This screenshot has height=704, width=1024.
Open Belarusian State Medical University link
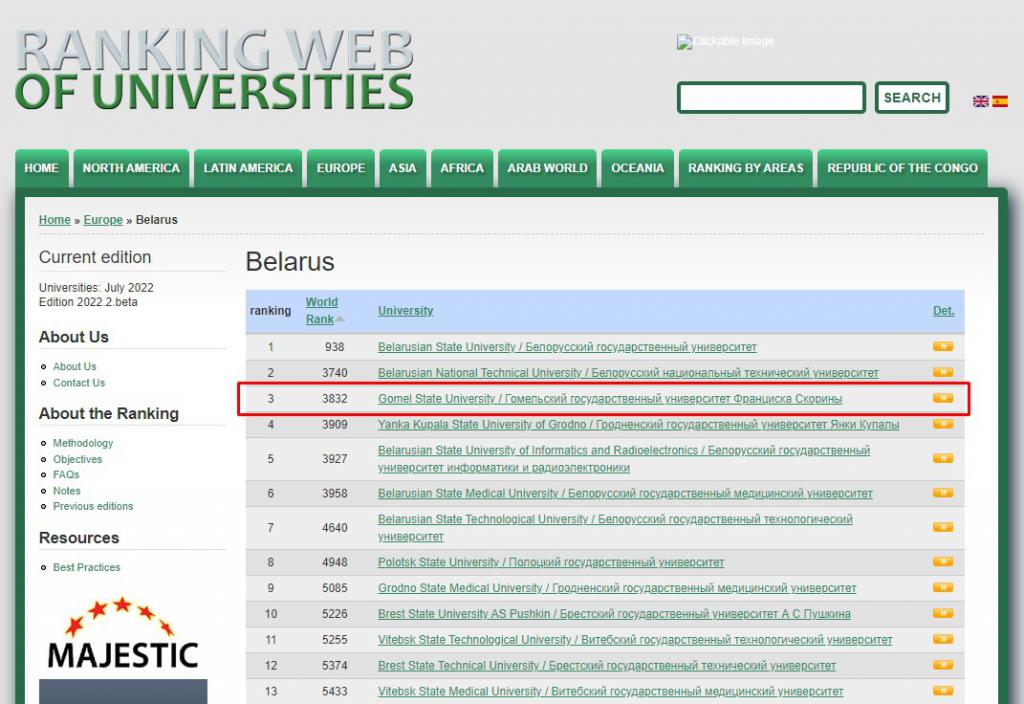click(625, 493)
